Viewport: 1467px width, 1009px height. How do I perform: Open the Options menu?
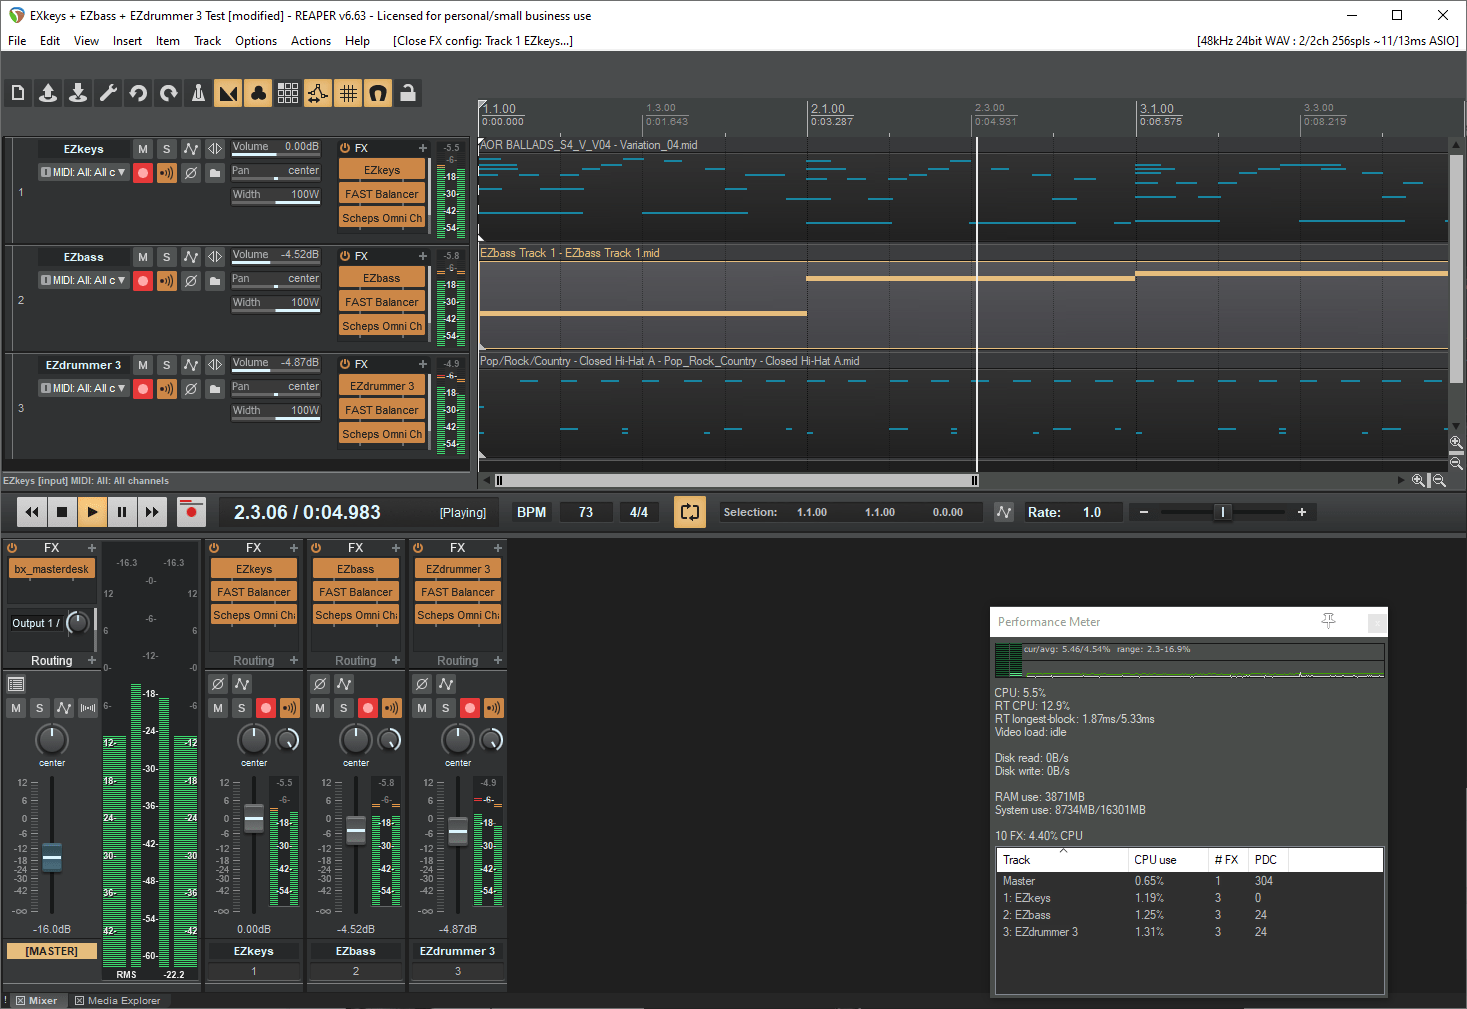[256, 41]
